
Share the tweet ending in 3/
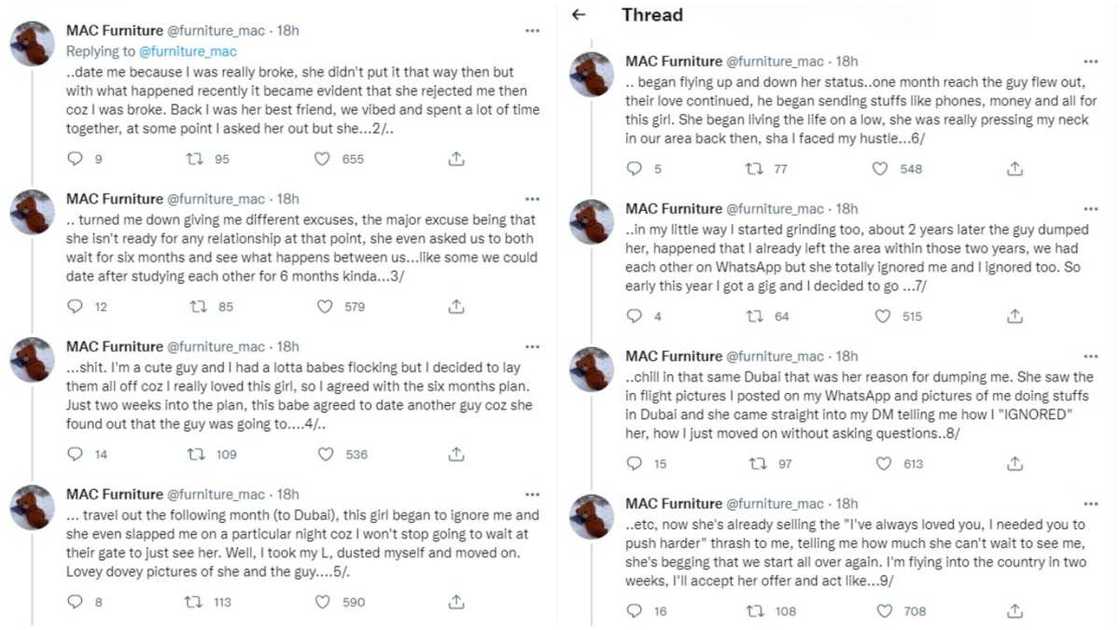point(456,307)
